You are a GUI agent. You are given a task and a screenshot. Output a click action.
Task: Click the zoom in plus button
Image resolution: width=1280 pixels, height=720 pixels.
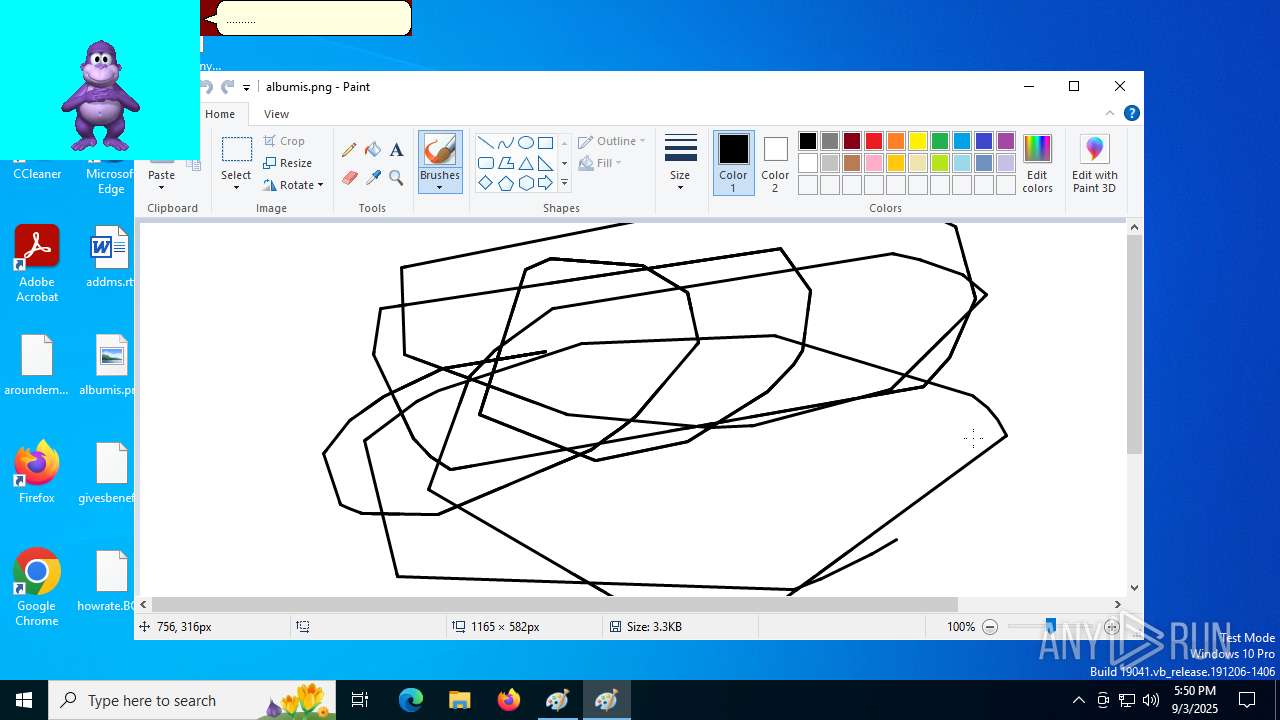pyautogui.click(x=1112, y=627)
